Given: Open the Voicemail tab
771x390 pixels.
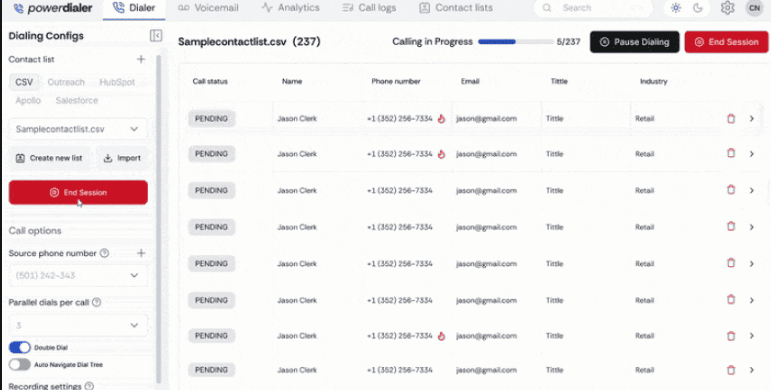Looking at the screenshot, I should click(x=208, y=8).
